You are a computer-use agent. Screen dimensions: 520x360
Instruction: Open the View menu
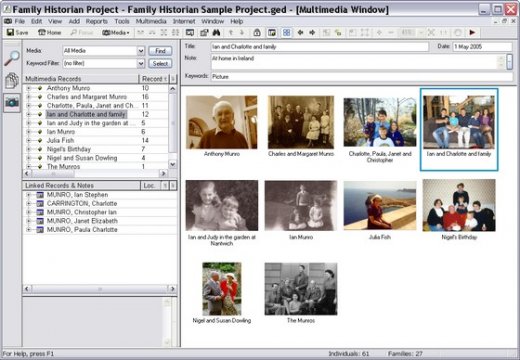coord(55,21)
